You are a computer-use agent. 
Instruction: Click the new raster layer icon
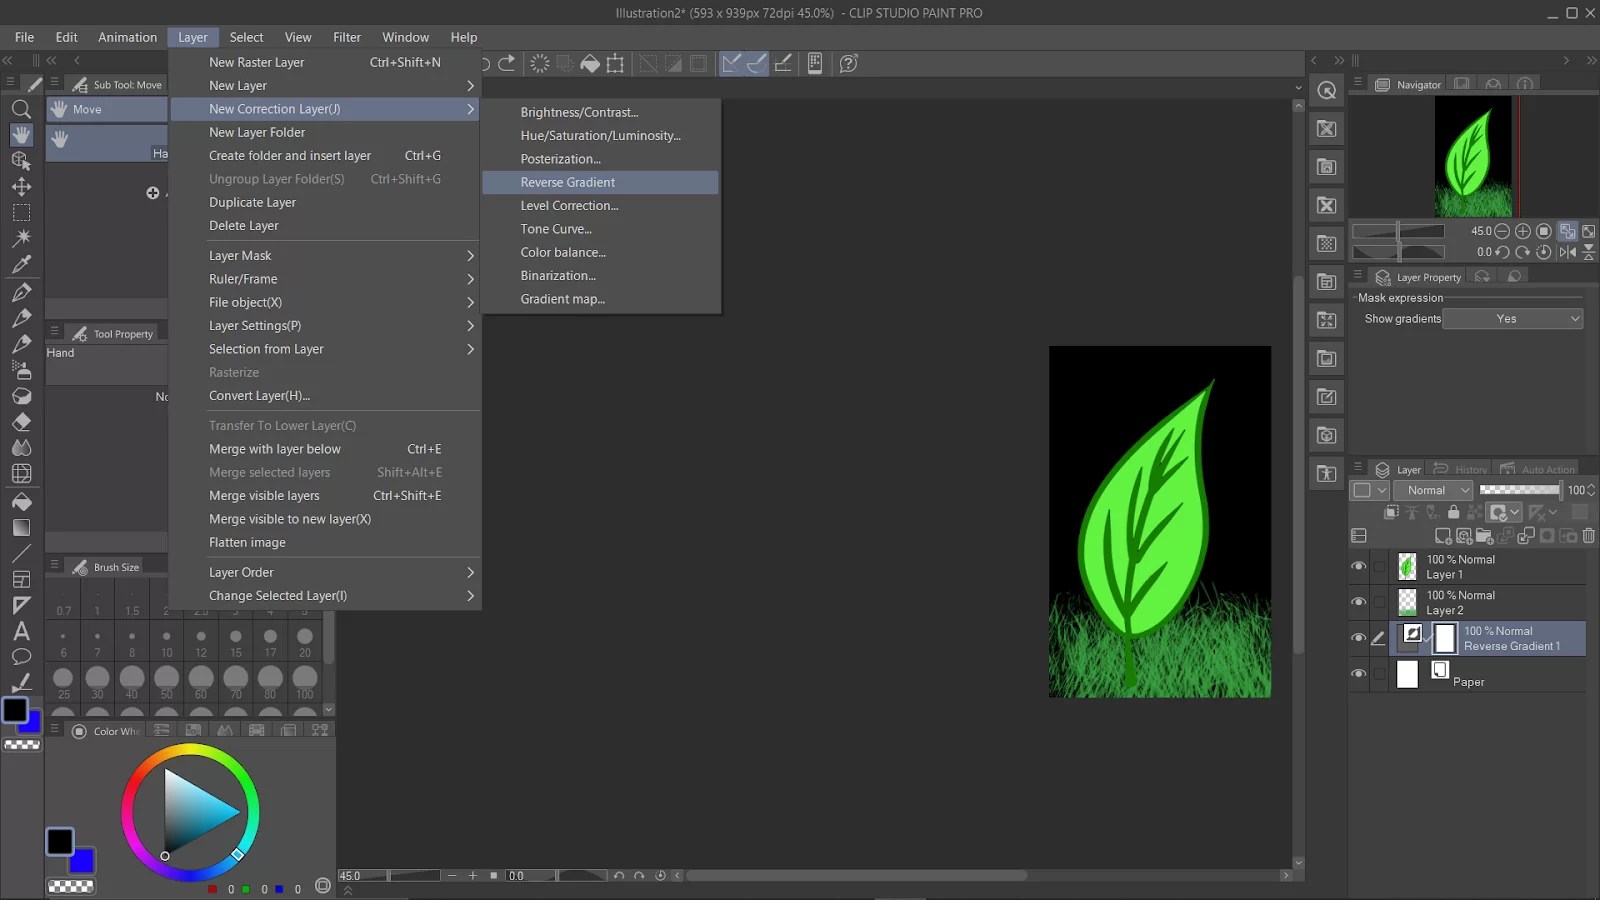(1442, 536)
